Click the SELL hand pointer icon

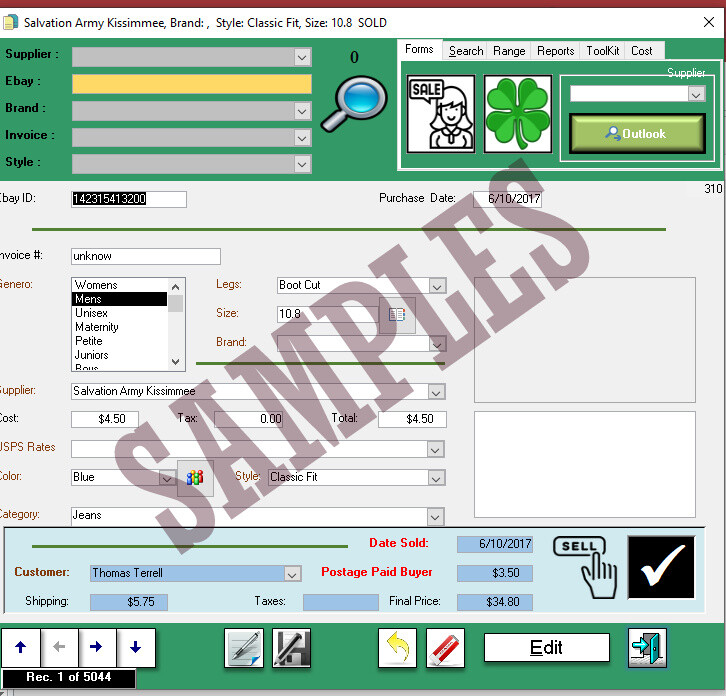(585, 567)
